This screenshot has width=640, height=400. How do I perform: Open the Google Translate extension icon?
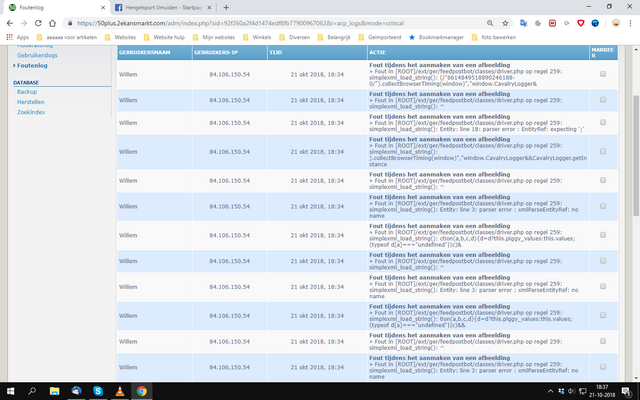(x=523, y=23)
